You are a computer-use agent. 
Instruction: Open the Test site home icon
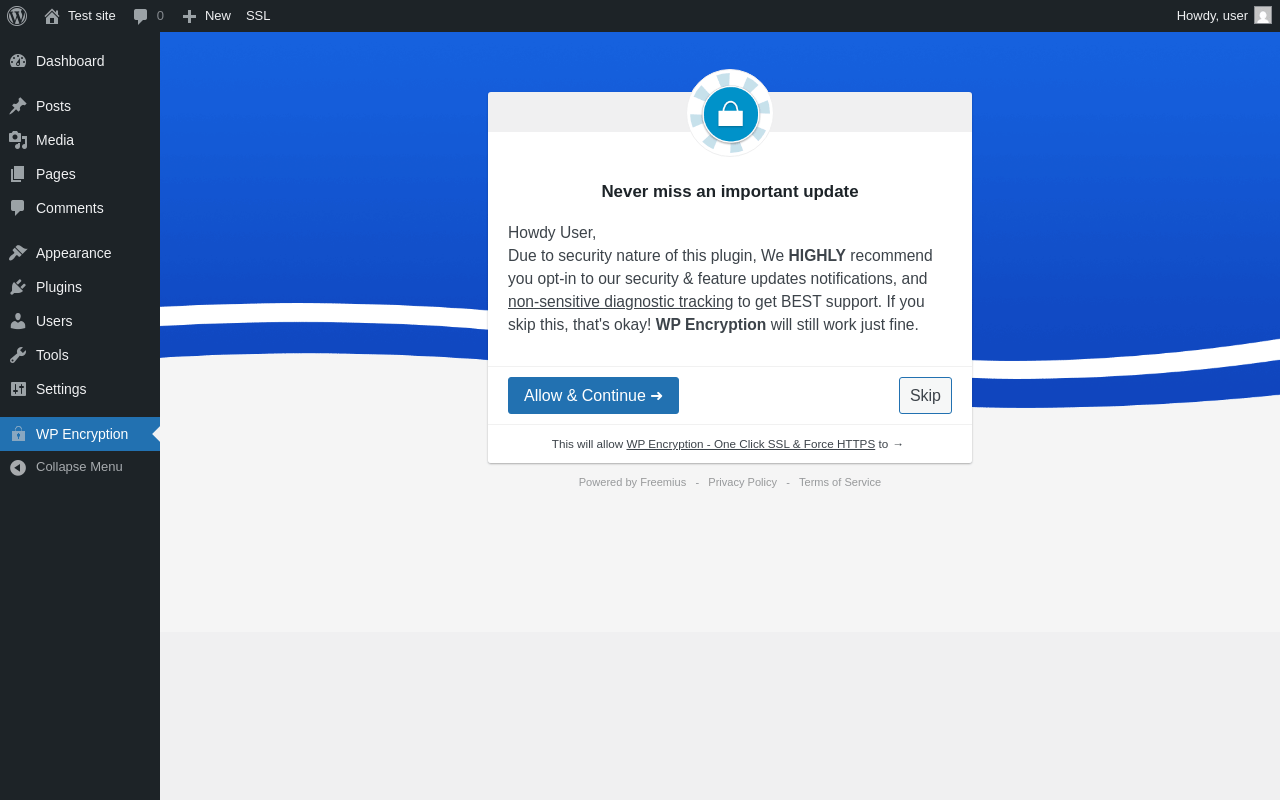point(52,16)
